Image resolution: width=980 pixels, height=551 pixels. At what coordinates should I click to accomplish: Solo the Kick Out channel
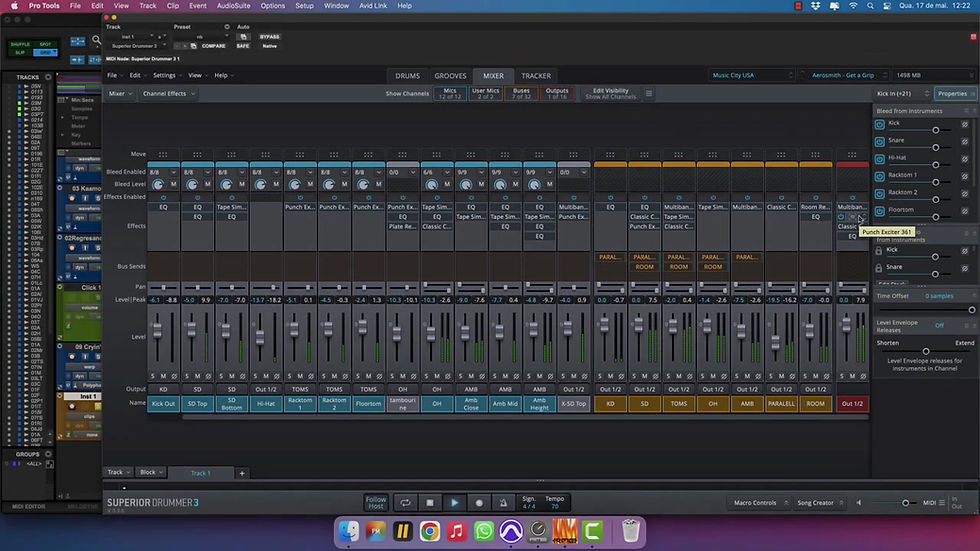152,376
